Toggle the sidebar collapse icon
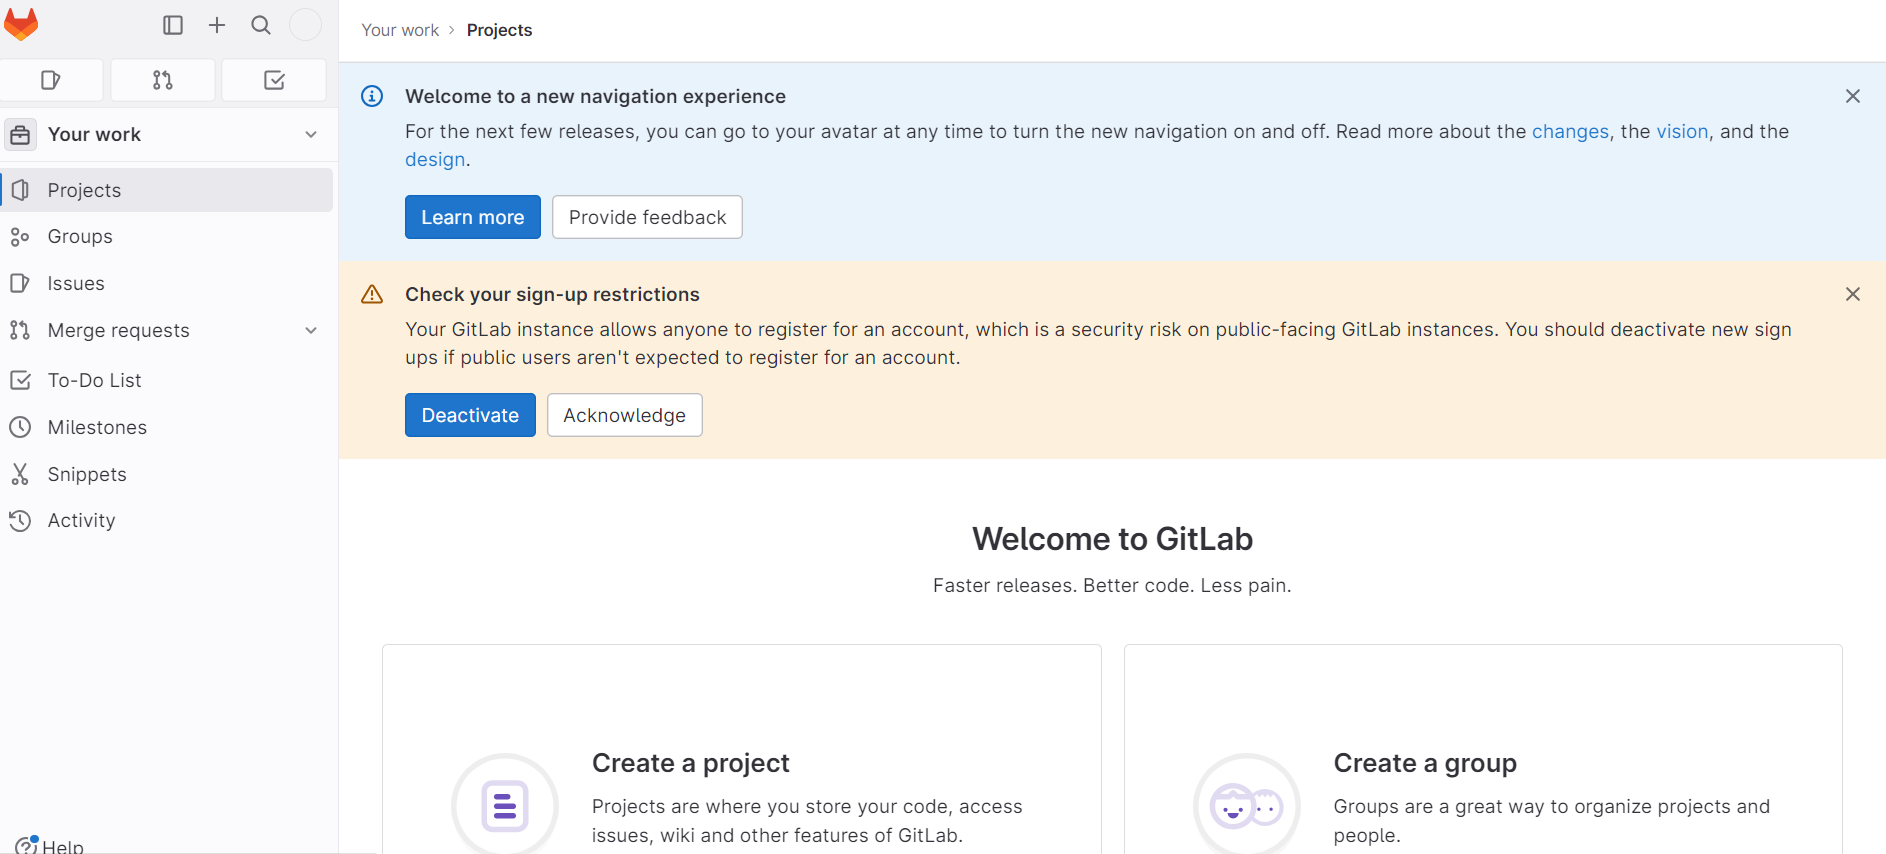The width and height of the screenshot is (1886, 854). (x=173, y=25)
